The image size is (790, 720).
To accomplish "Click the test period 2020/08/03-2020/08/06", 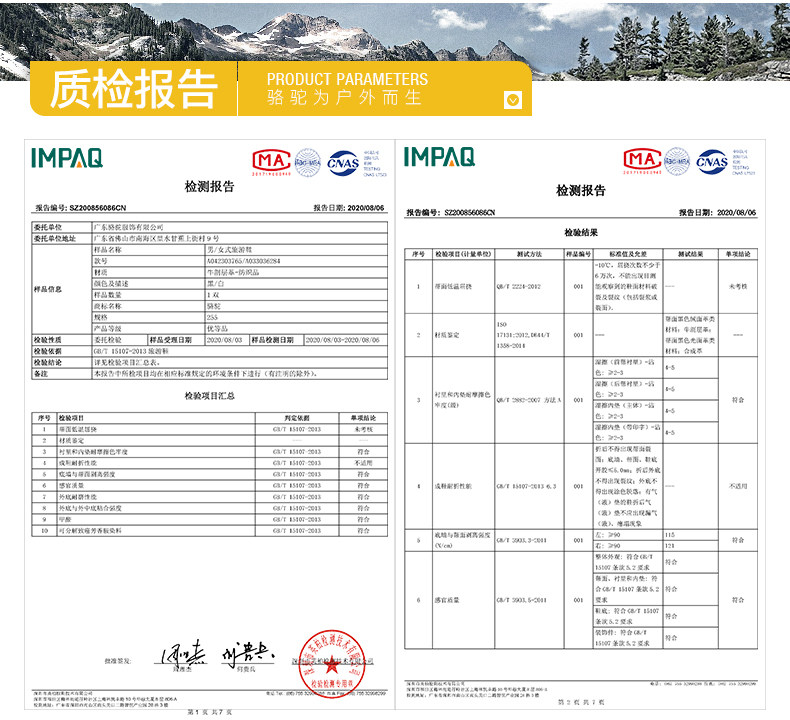I will coord(343,340).
